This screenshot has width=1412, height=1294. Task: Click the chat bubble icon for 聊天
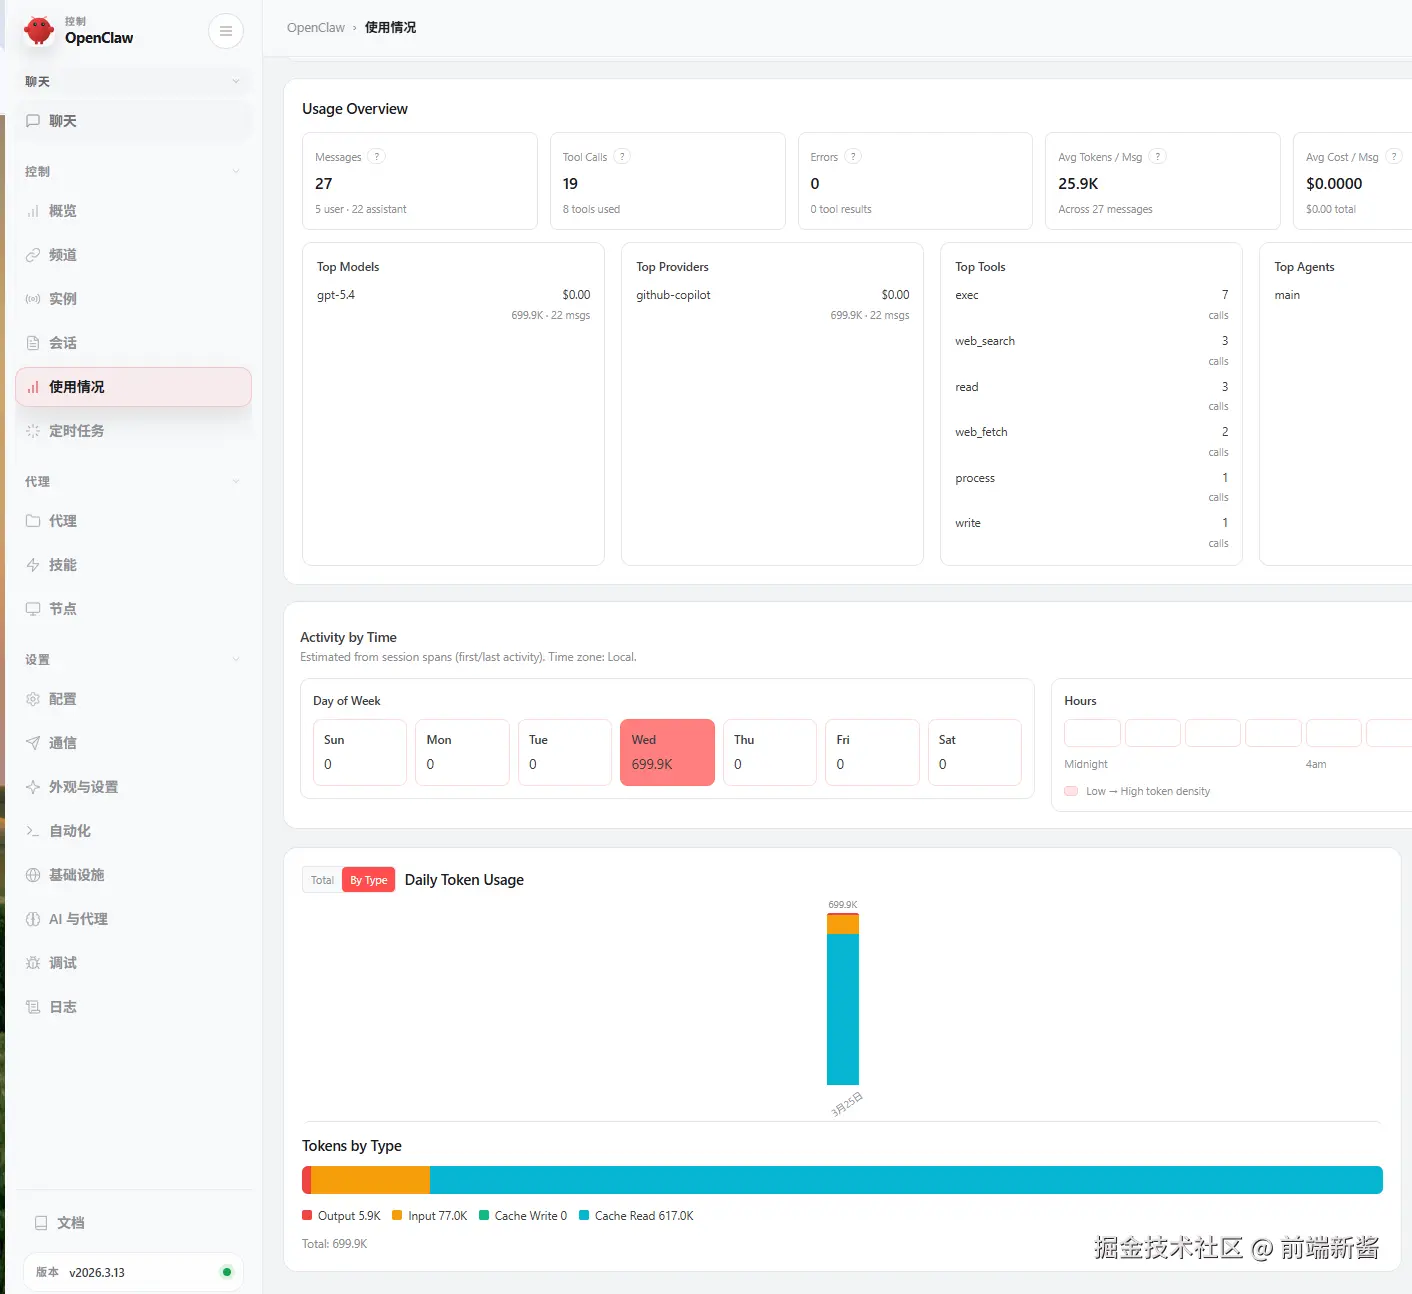33,121
